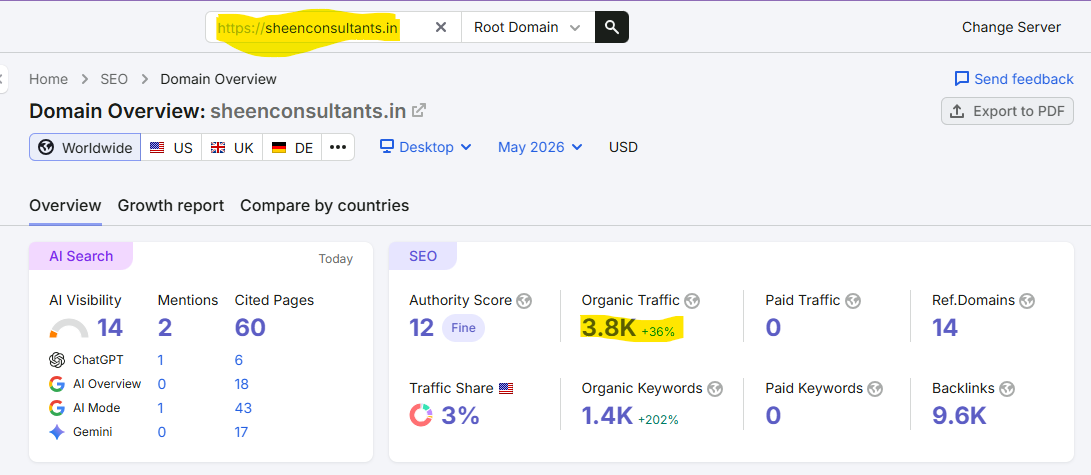Screen dimensions: 1091x475
Task: Open AI Overview cited pages 18
Action: click(x=241, y=384)
